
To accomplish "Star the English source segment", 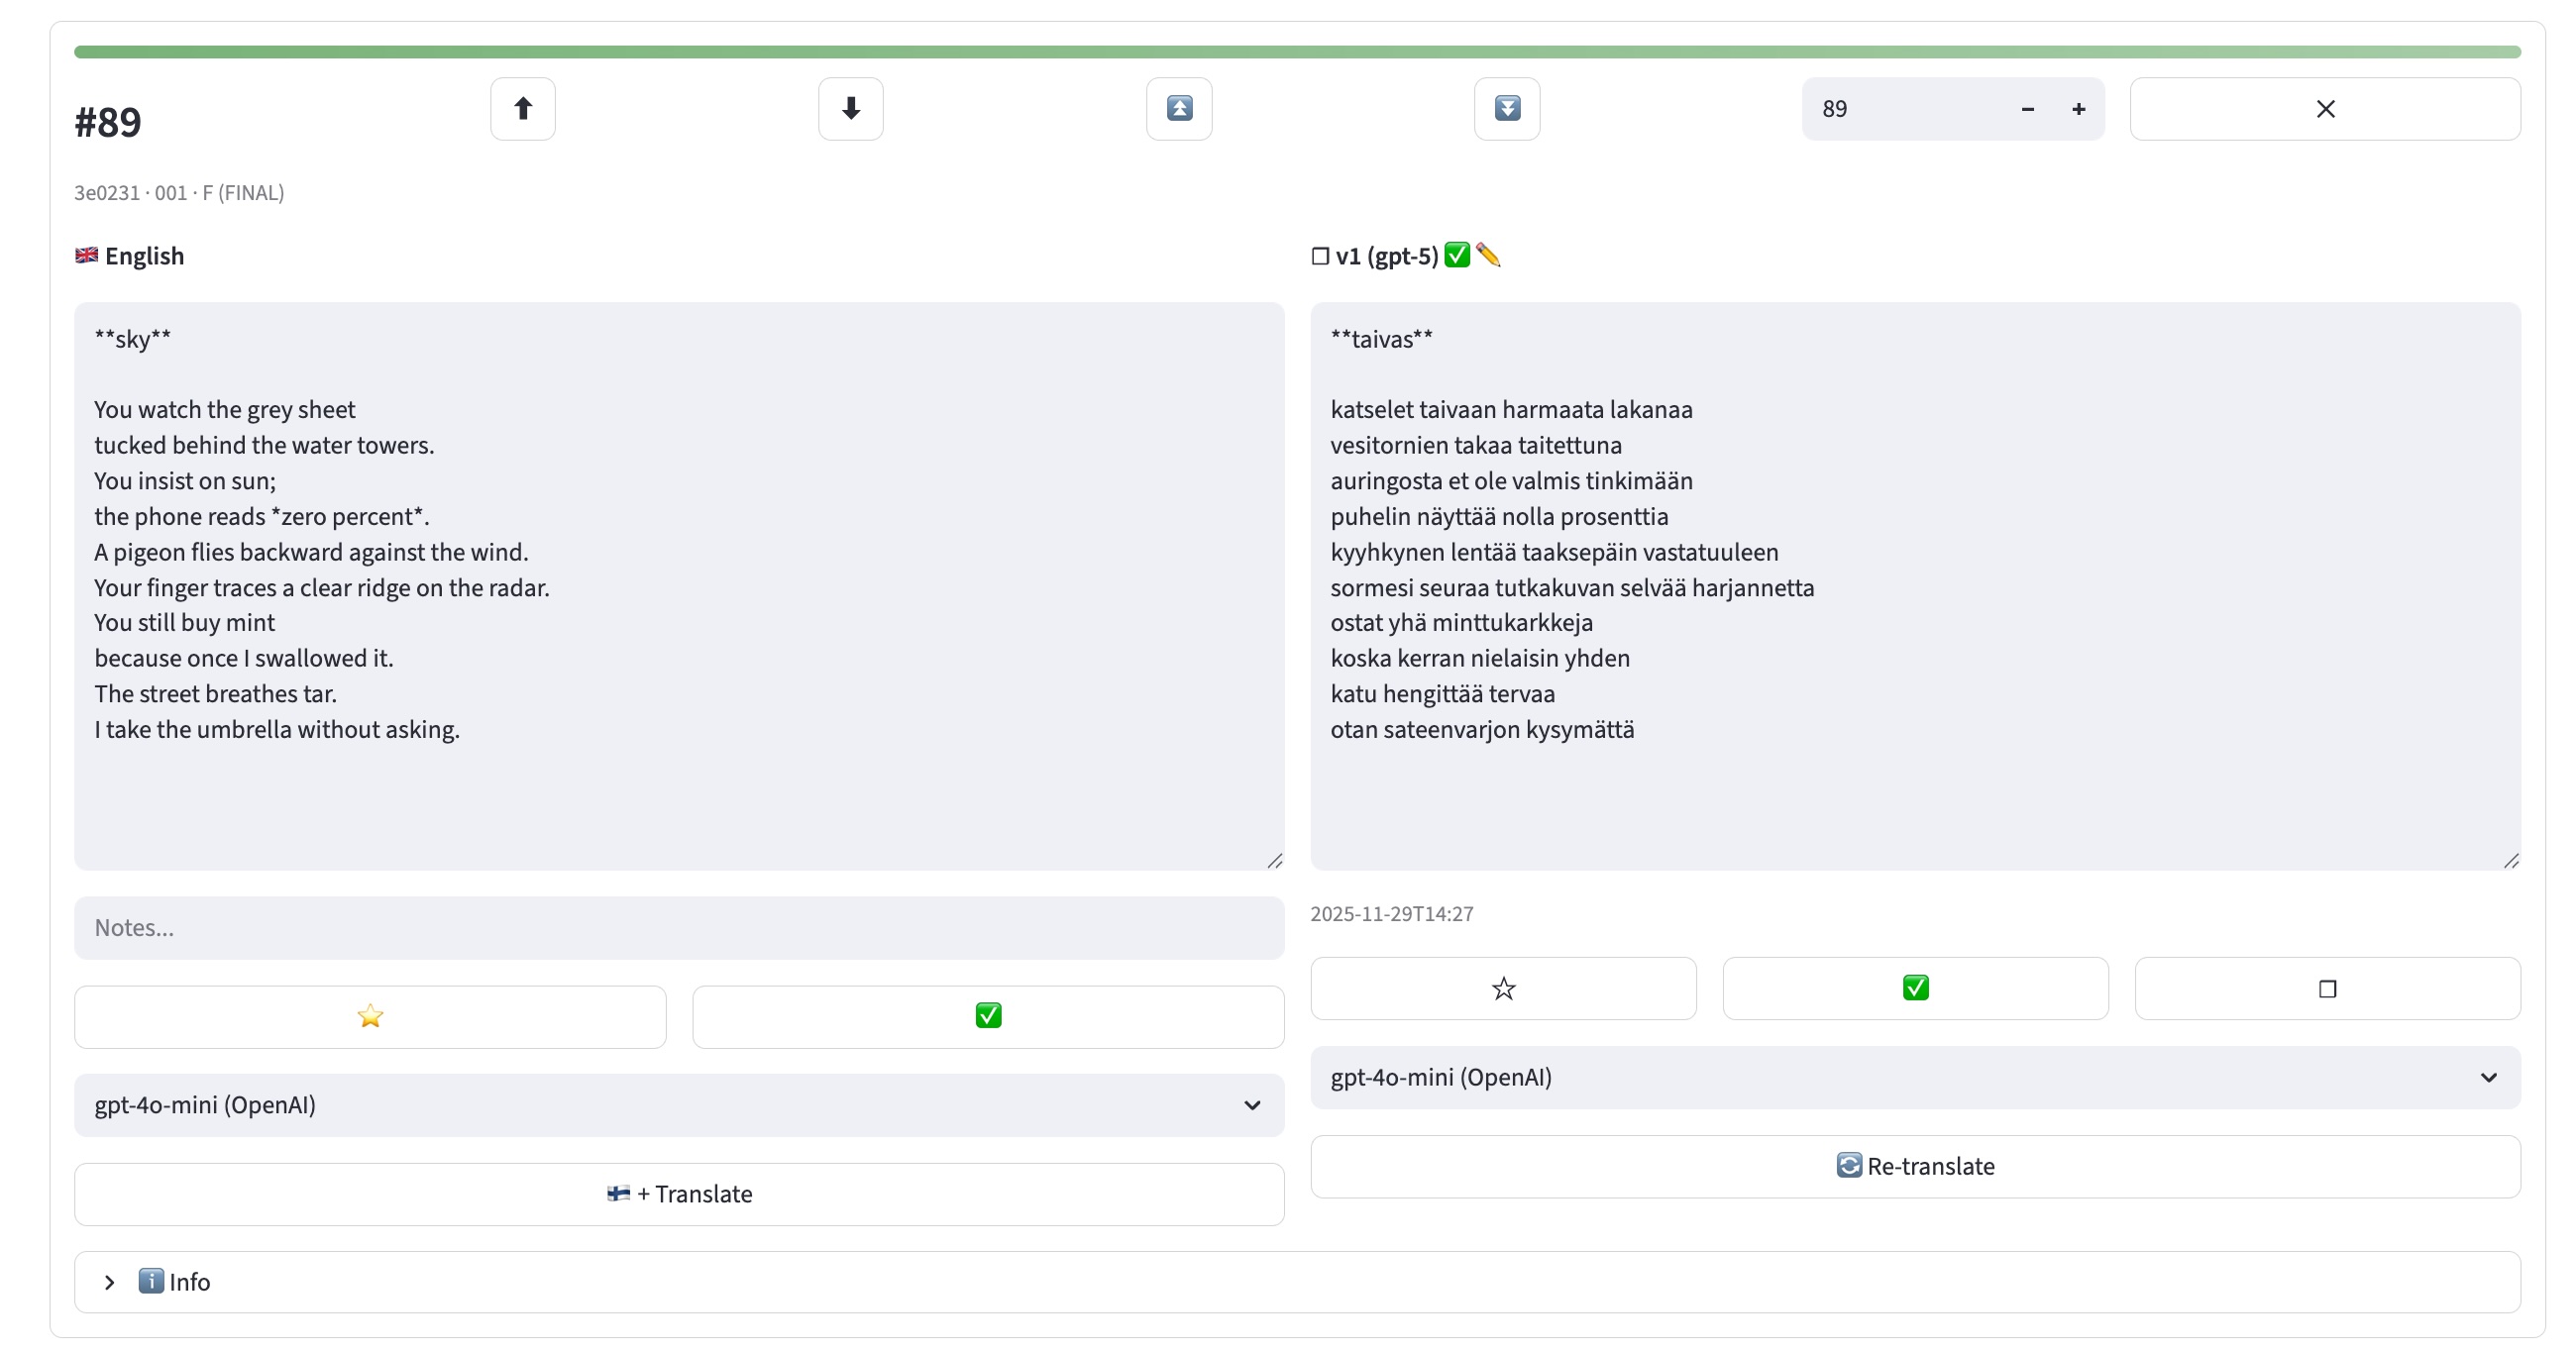I will (x=370, y=1015).
